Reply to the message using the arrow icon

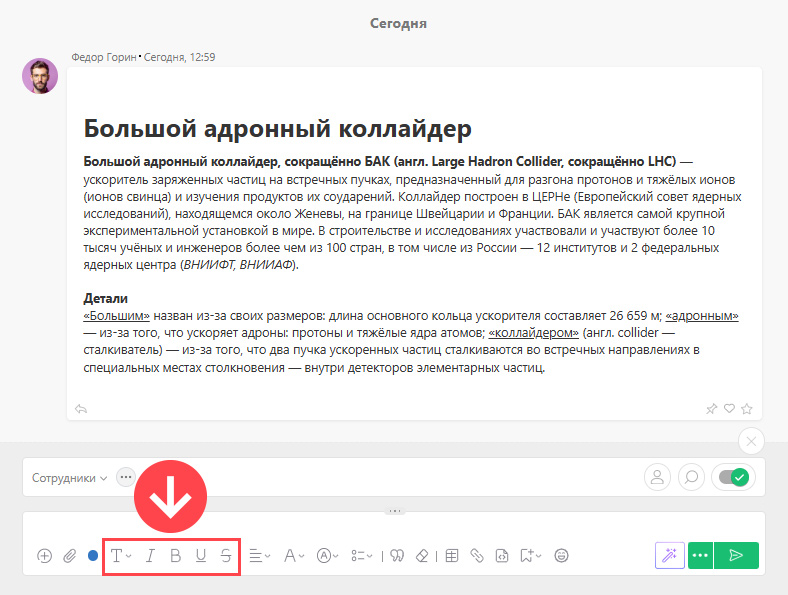click(x=81, y=409)
